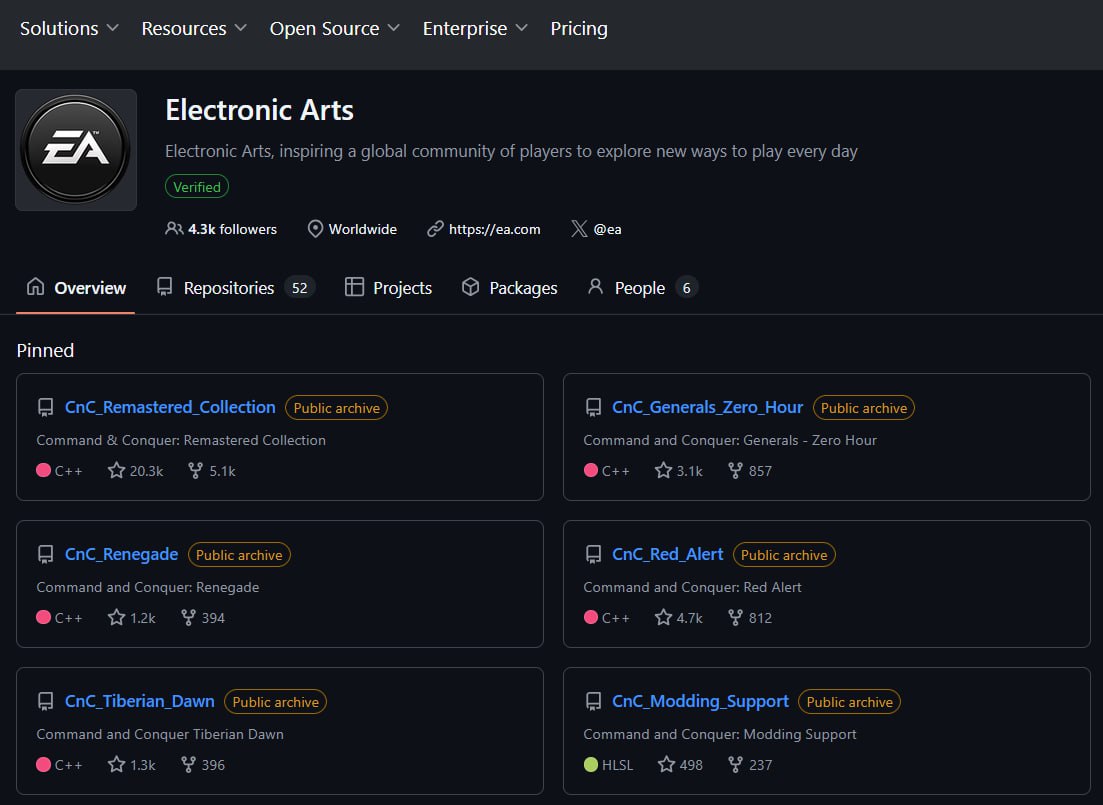Click the EA logo avatar
The width and height of the screenshot is (1103, 805).
coord(76,149)
